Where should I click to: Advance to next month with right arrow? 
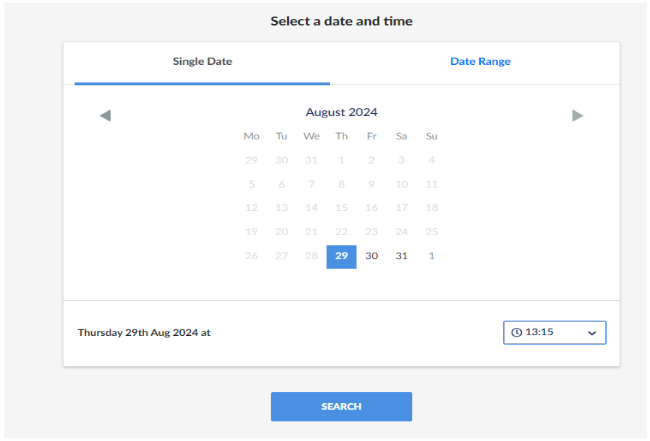577,116
